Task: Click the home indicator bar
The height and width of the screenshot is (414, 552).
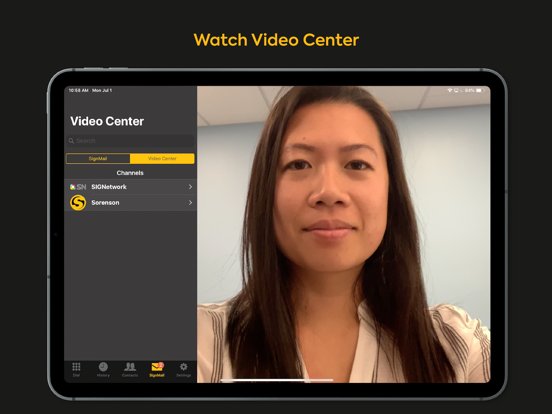Action: [277, 380]
